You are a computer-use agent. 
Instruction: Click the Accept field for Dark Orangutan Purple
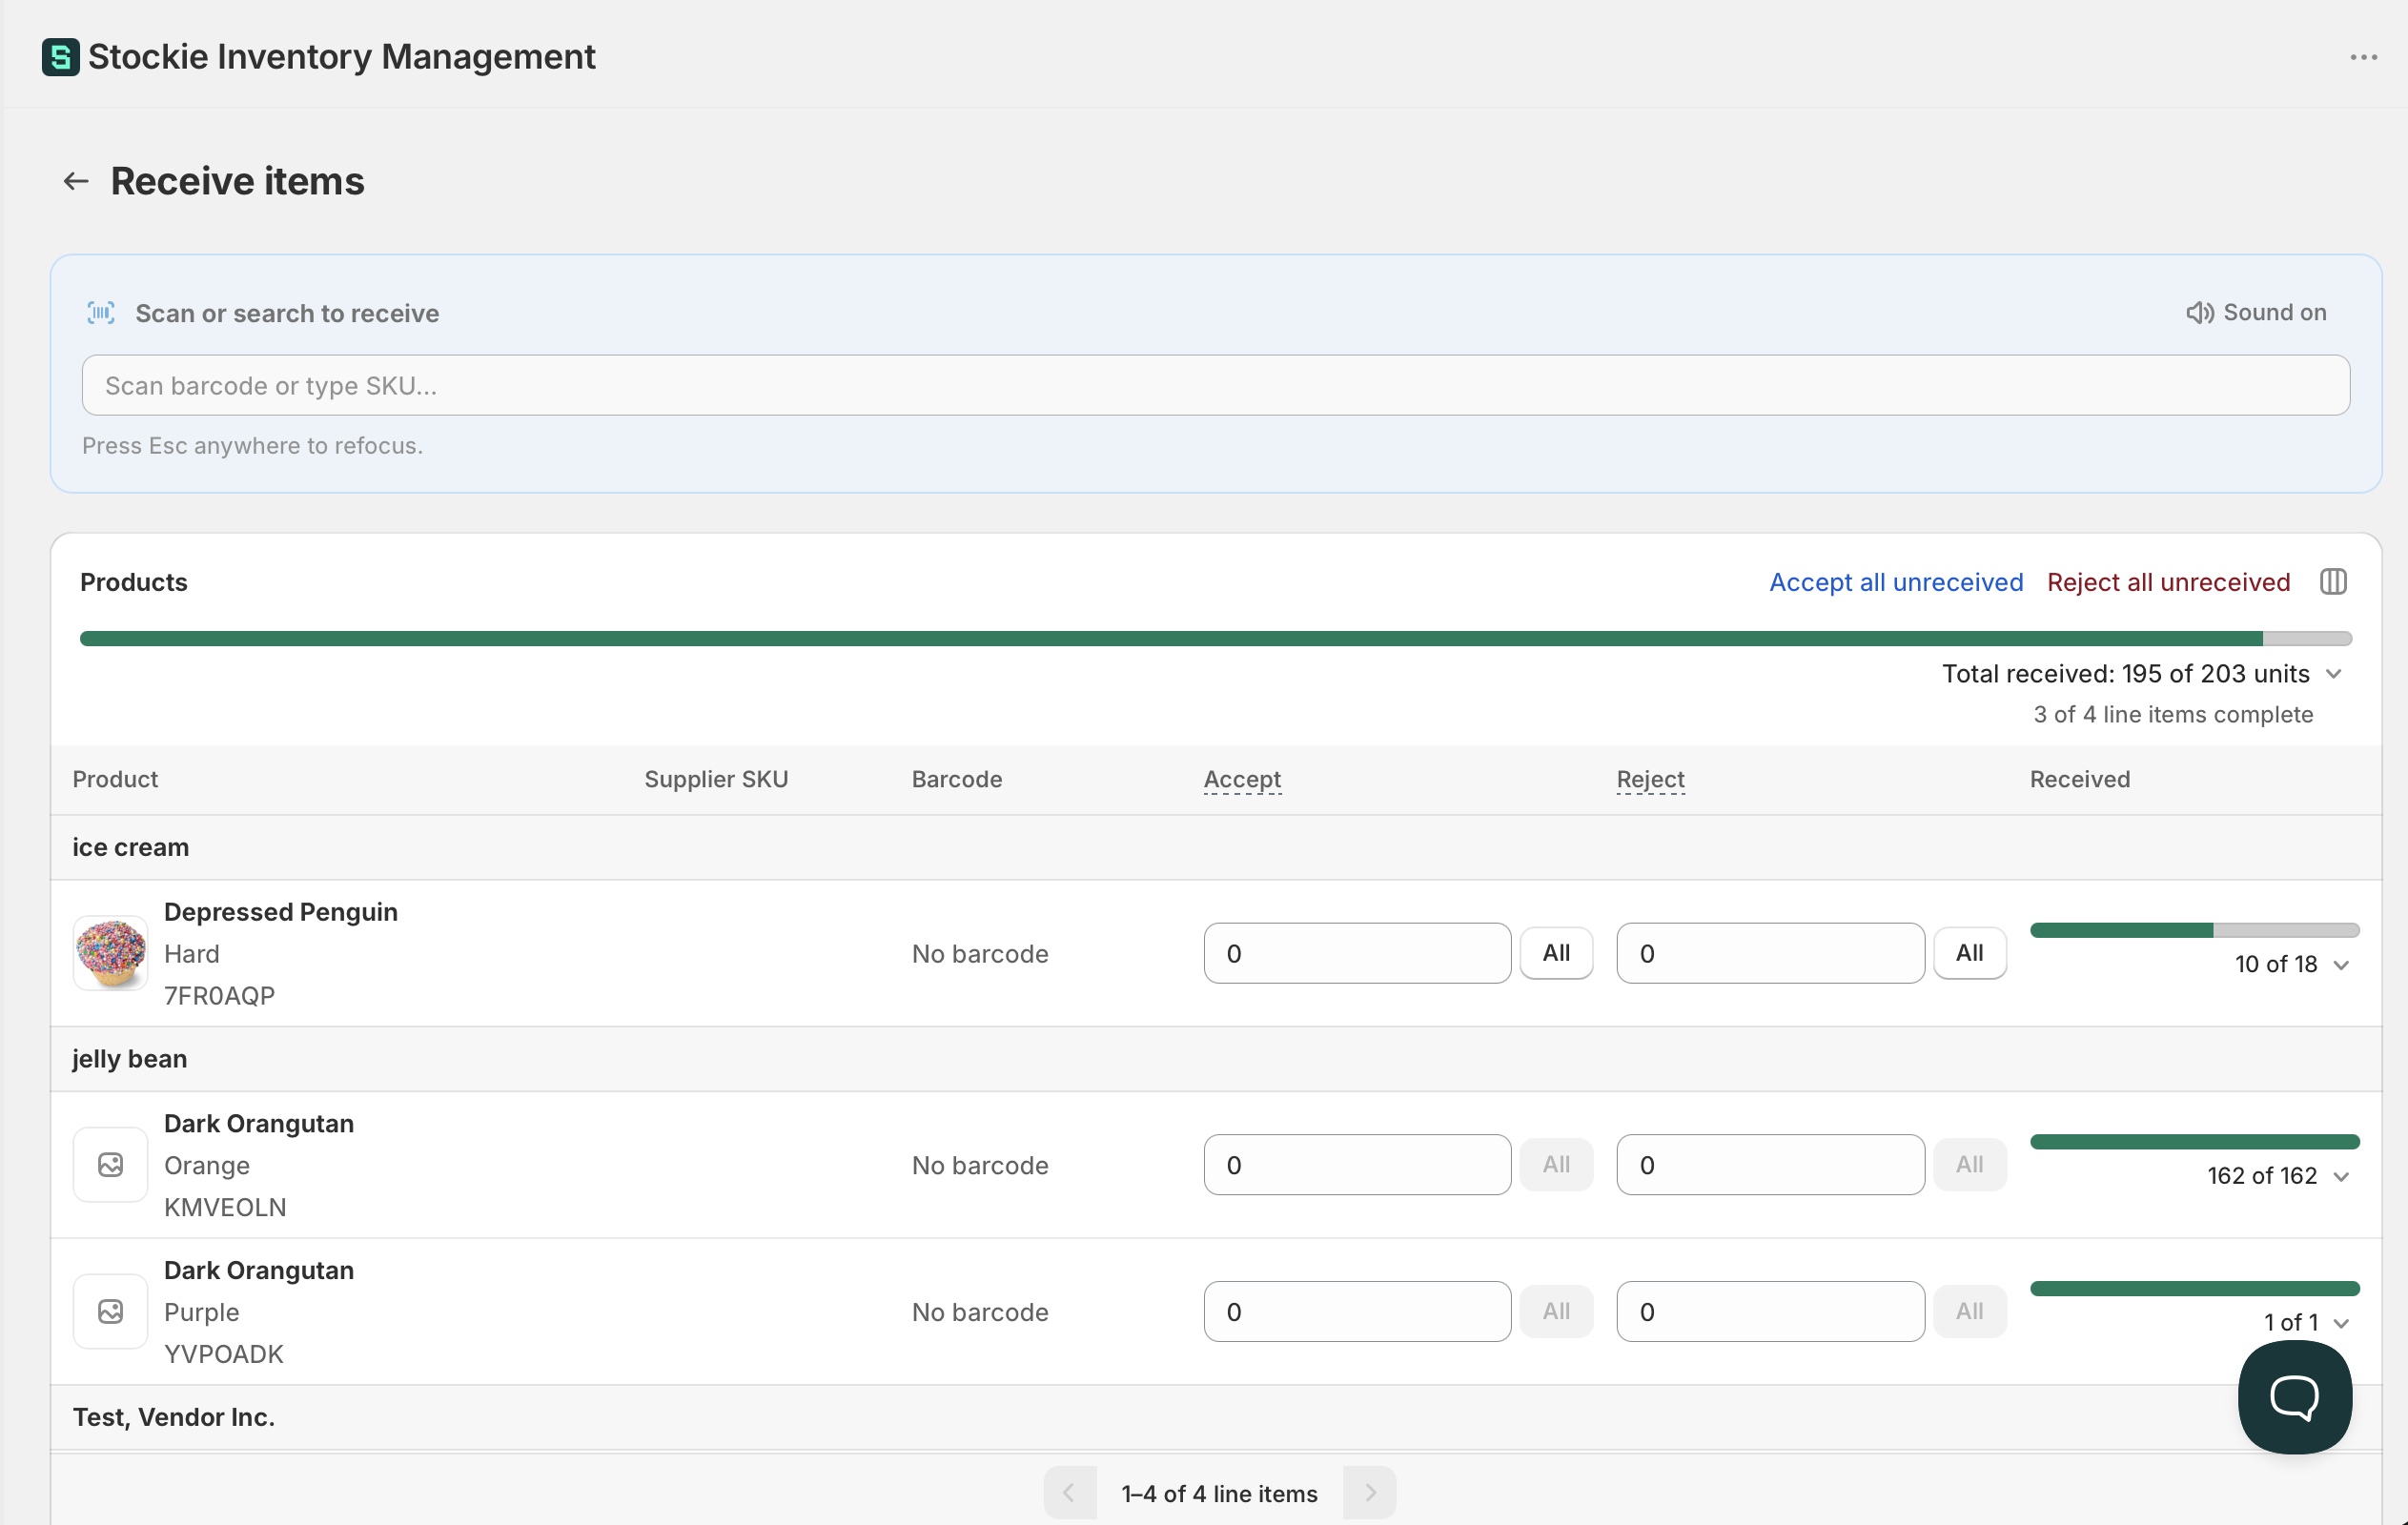click(x=1357, y=1312)
